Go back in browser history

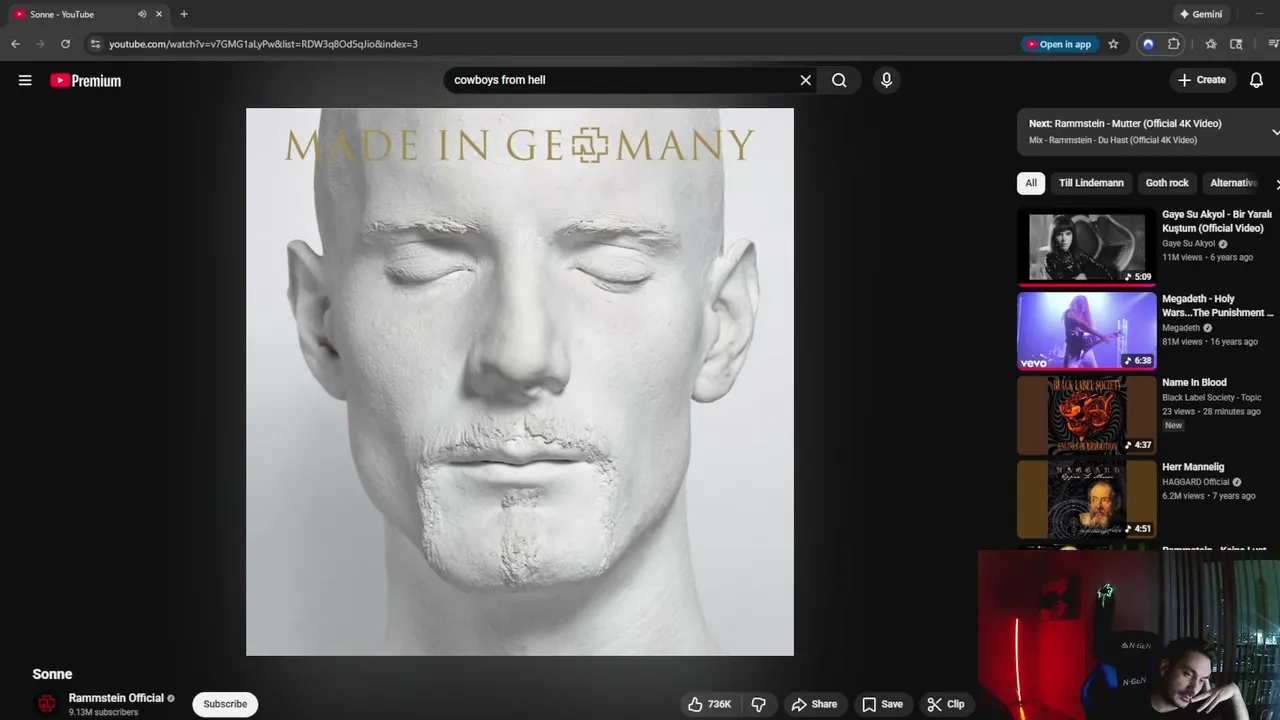coord(15,44)
